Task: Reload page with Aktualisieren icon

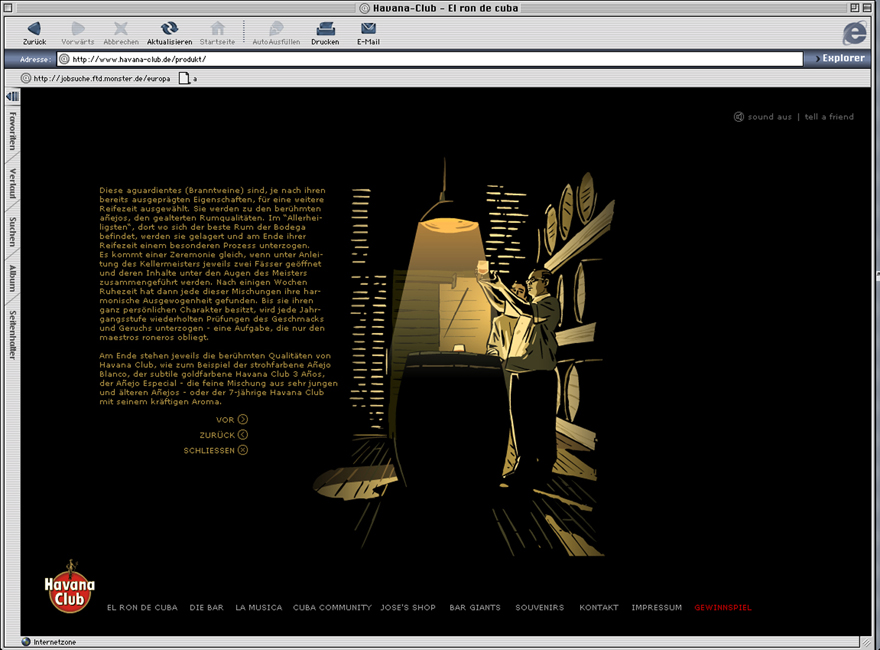Action: pos(169,28)
